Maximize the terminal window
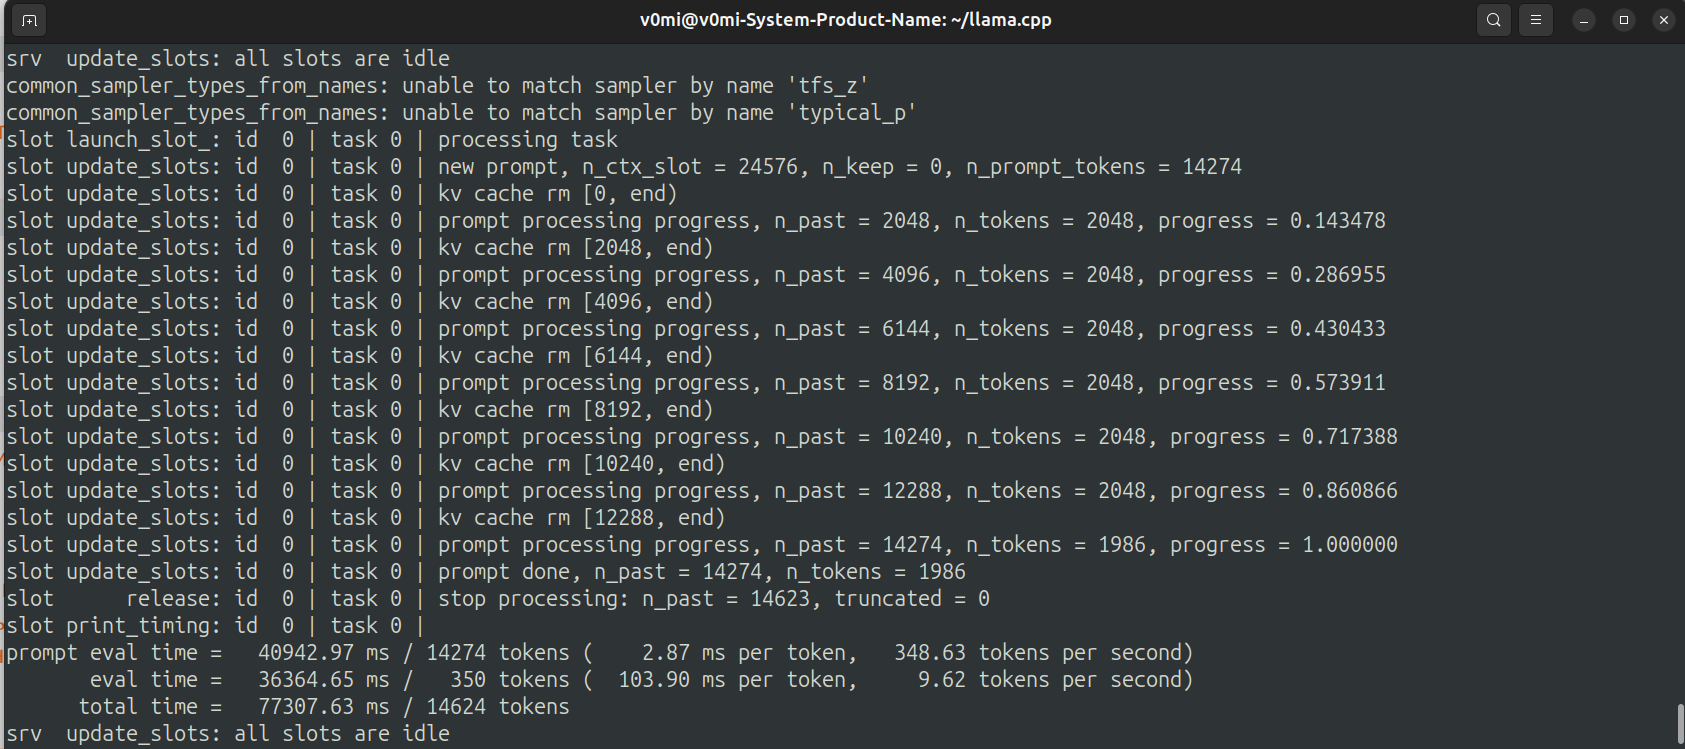The height and width of the screenshot is (749, 1685). coord(1624,20)
